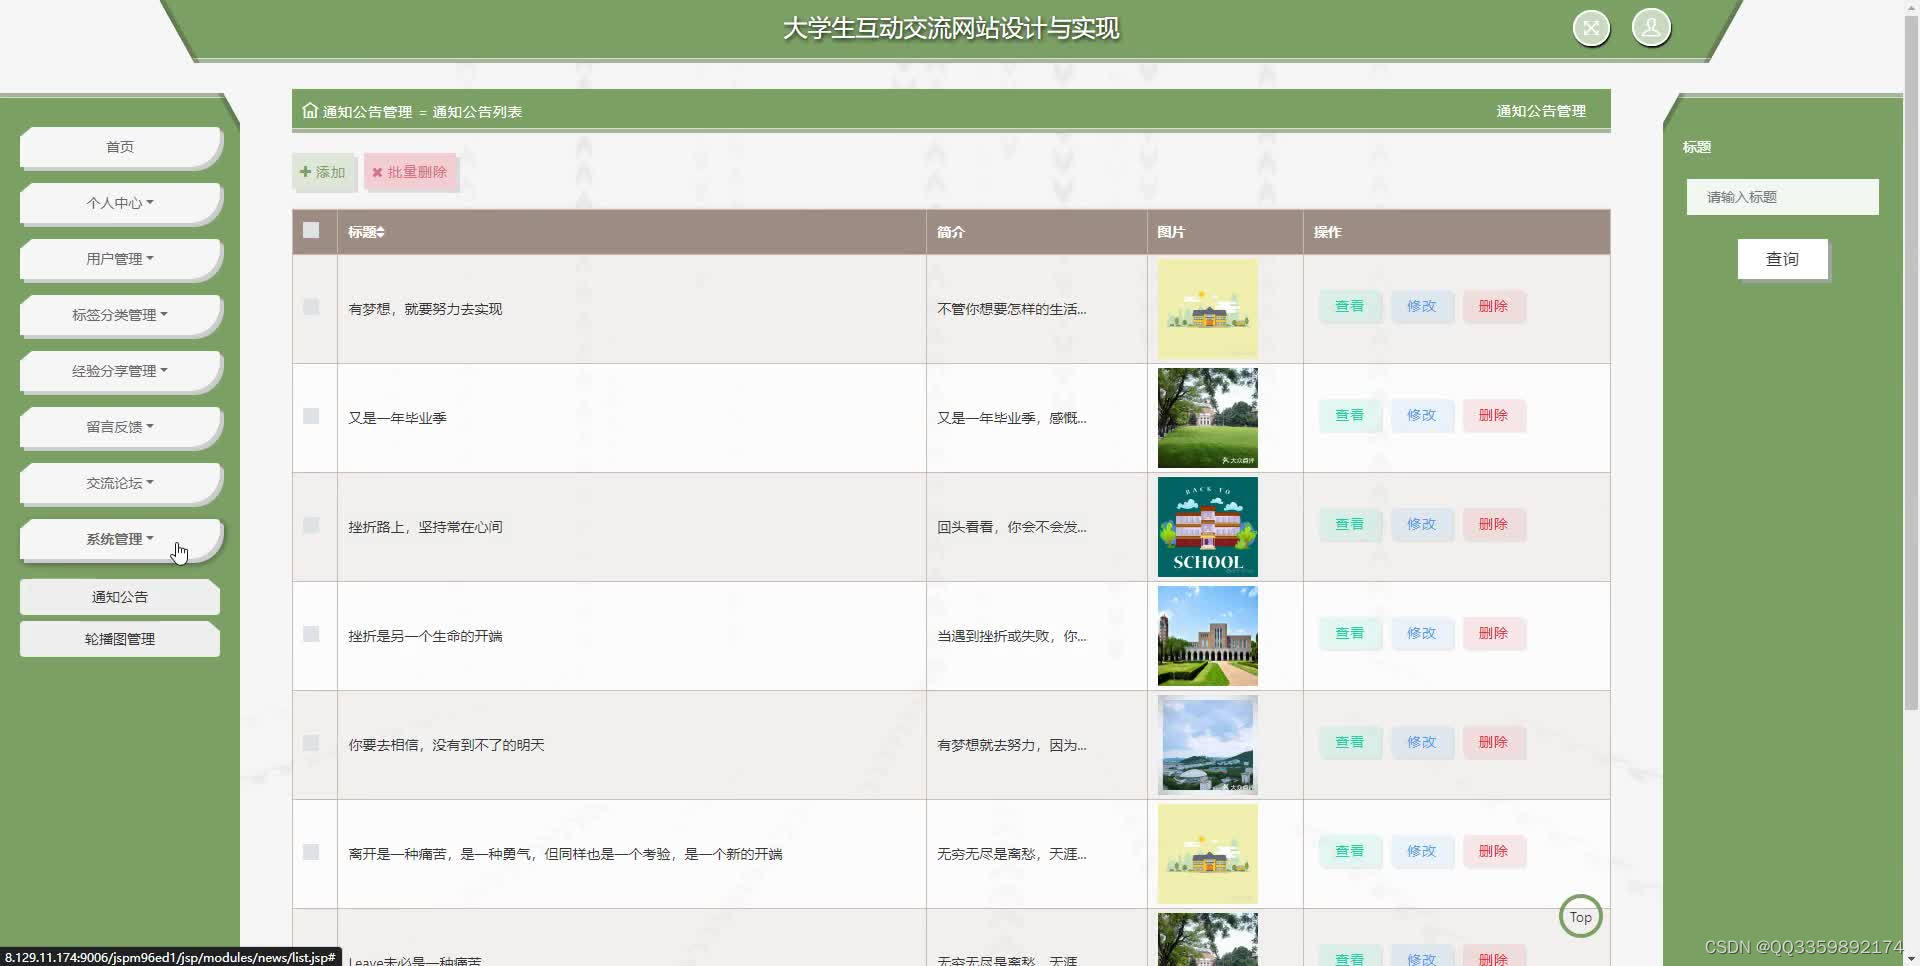Edit the 挫折是另一个生命的开端 notice
Viewport: 1920px width, 966px height.
[1421, 633]
